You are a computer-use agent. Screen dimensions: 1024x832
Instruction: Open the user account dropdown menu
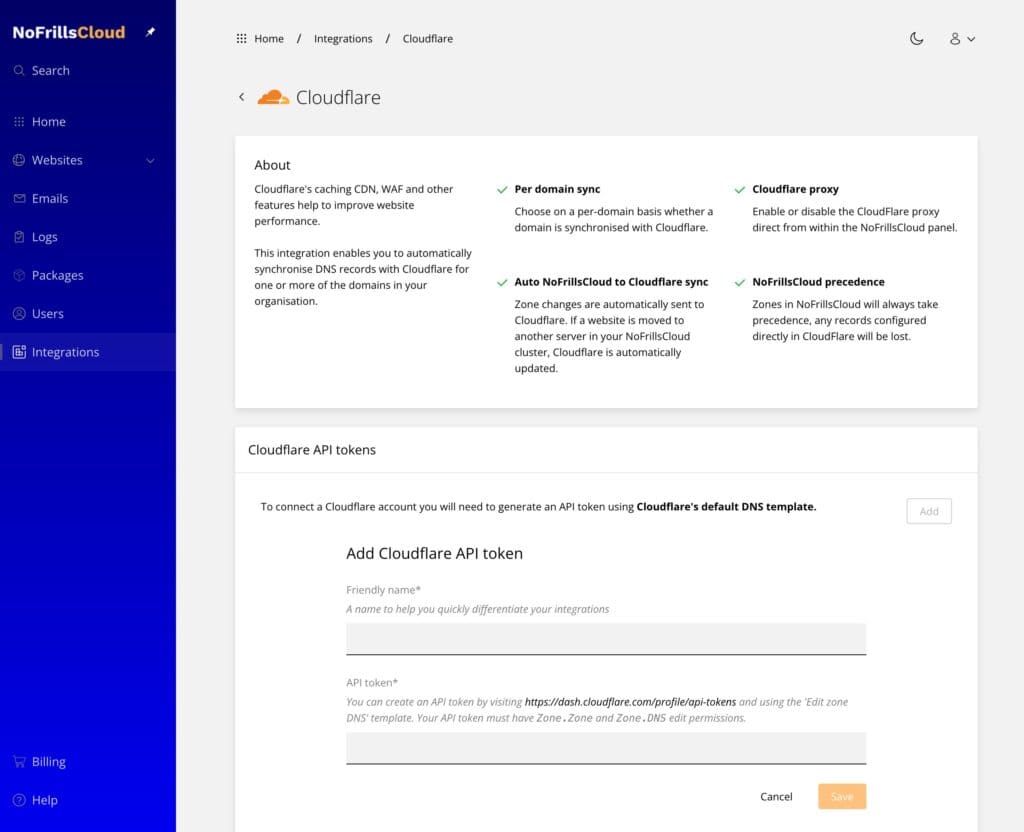click(961, 39)
